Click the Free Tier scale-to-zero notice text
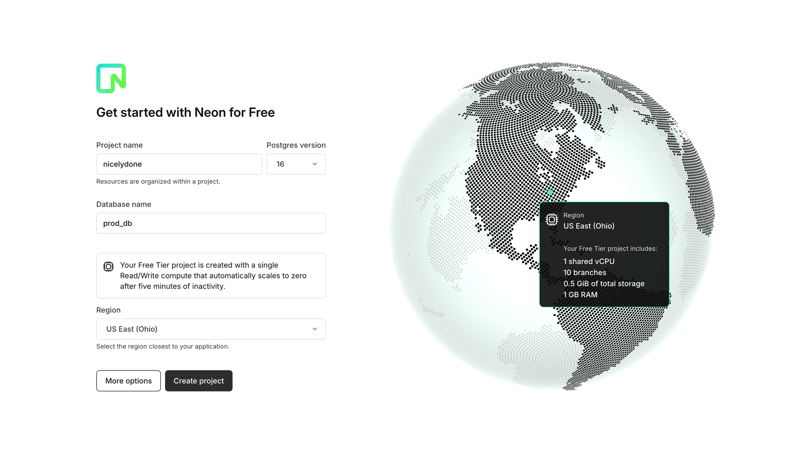This screenshot has height=455, width=800. pyautogui.click(x=213, y=275)
